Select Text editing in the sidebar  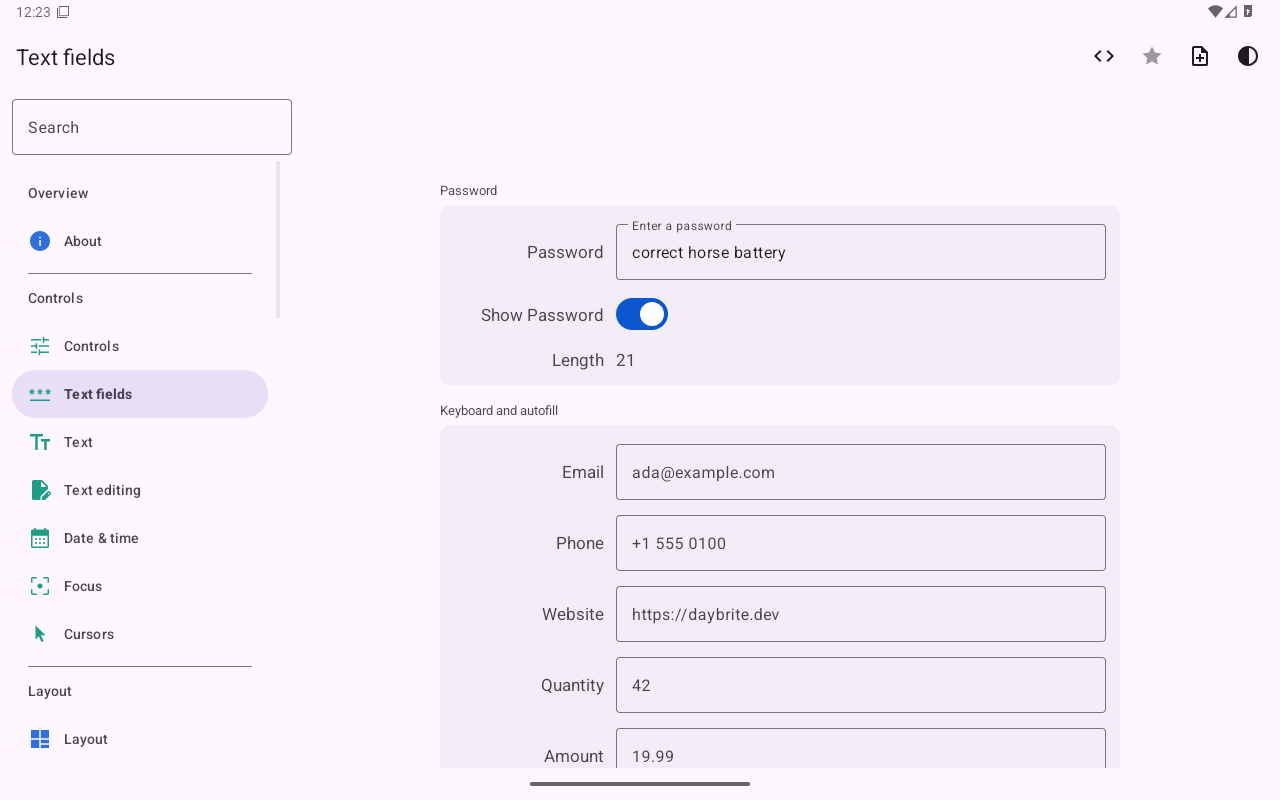coord(140,490)
